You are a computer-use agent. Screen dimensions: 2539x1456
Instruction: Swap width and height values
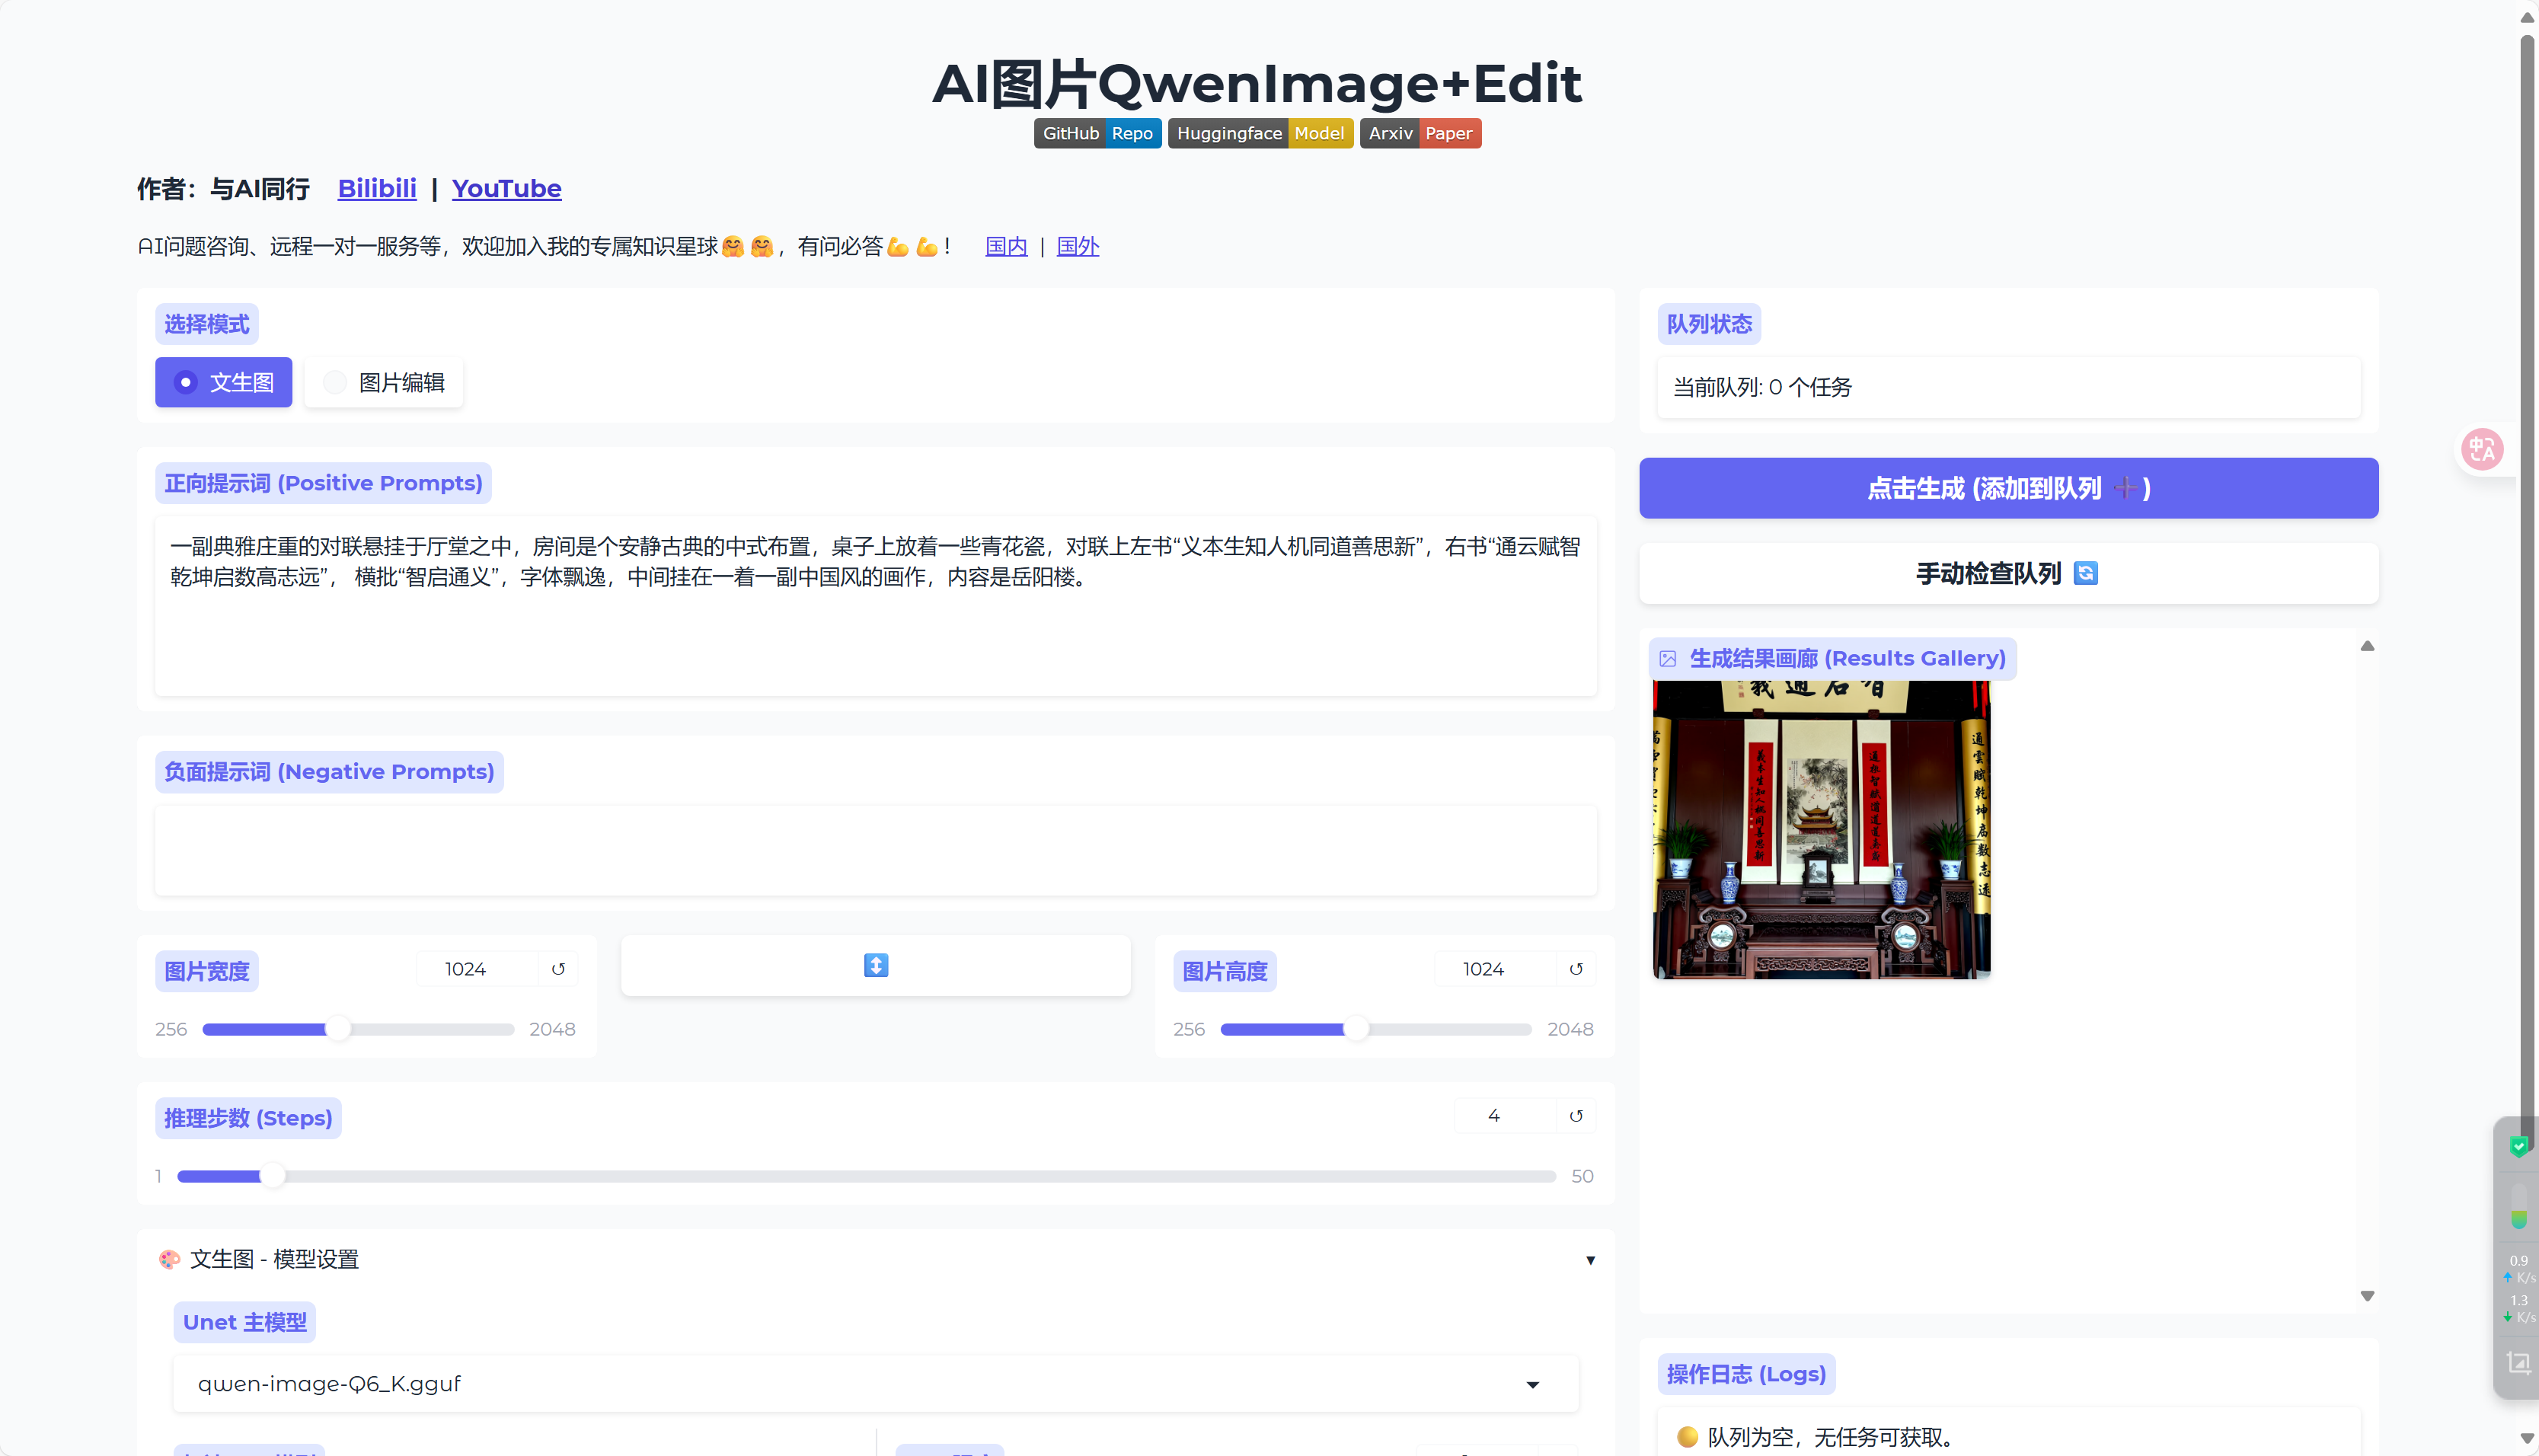pos(875,965)
